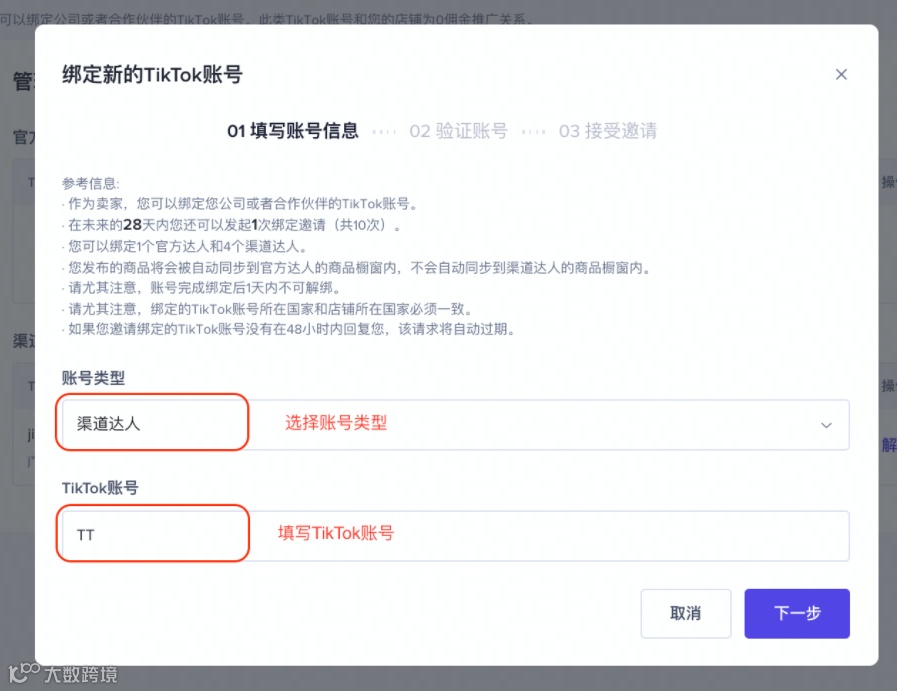Go to step 02 验证账号
This screenshot has width=897, height=691.
click(x=458, y=131)
